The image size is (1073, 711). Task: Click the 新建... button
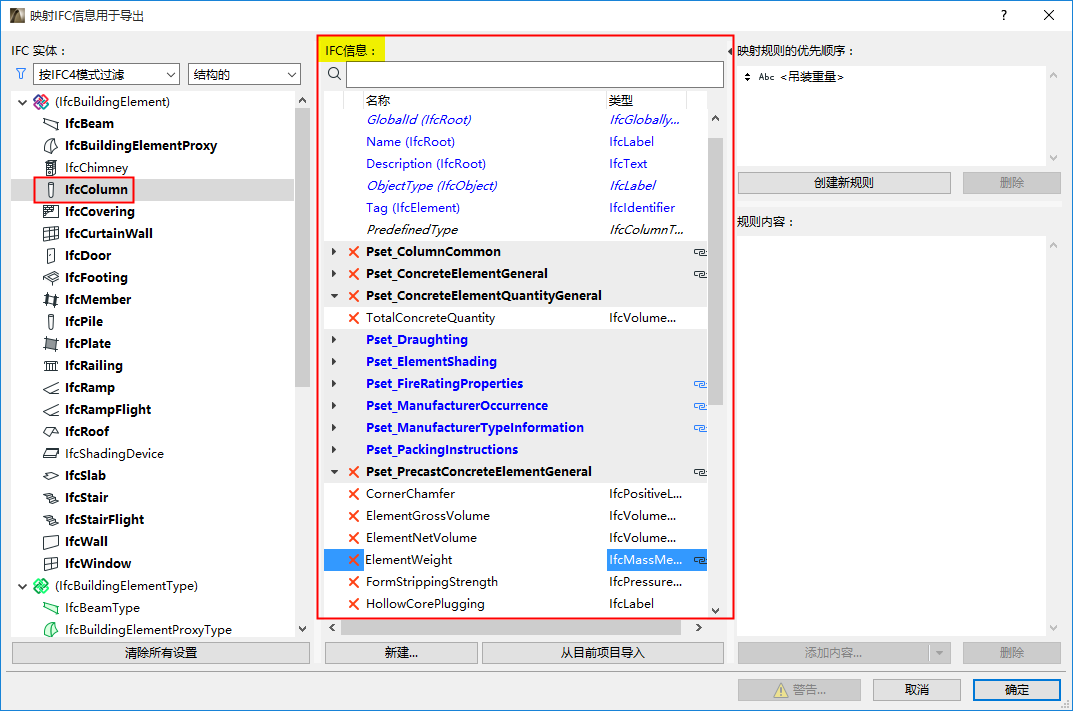(401, 653)
